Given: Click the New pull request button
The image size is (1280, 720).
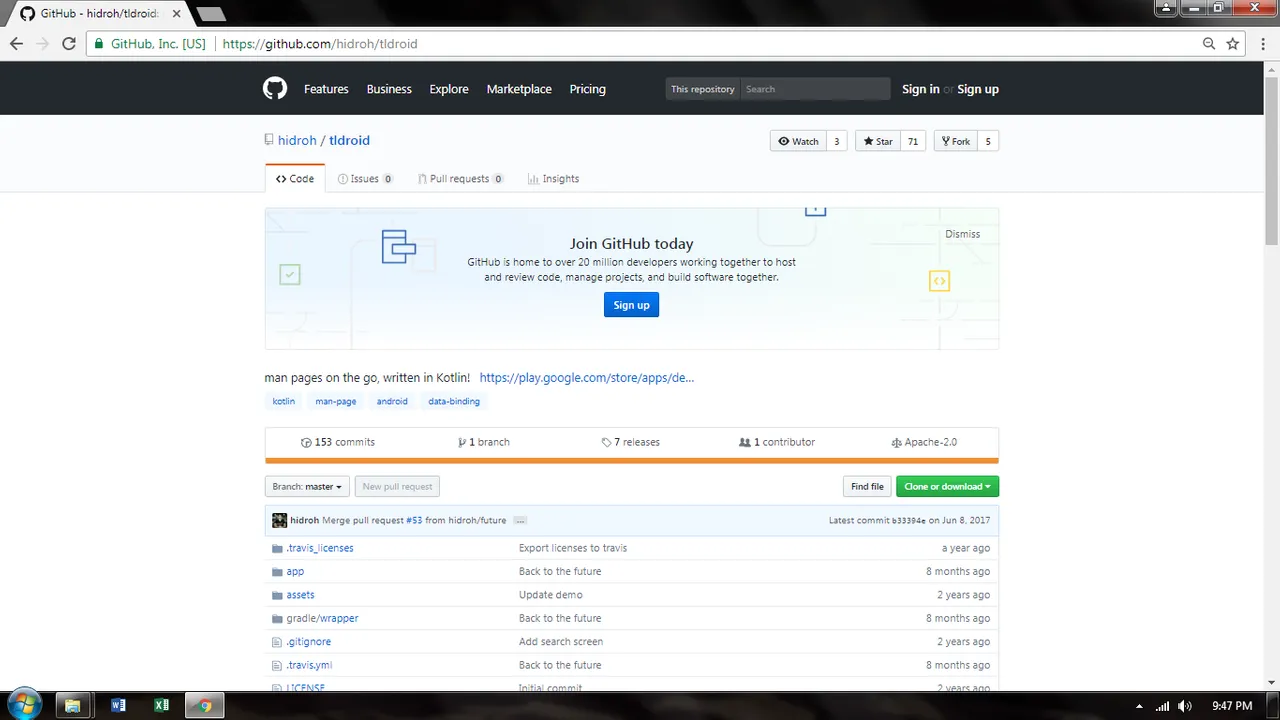Looking at the screenshot, I should coord(397,487).
